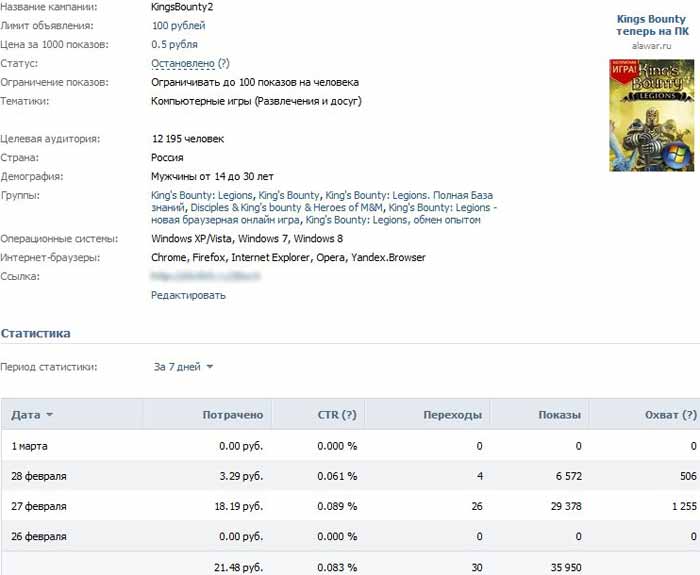Click 'Мужчины от 14 до 30 лет' value
The height and width of the screenshot is (575, 700).
pos(212,176)
